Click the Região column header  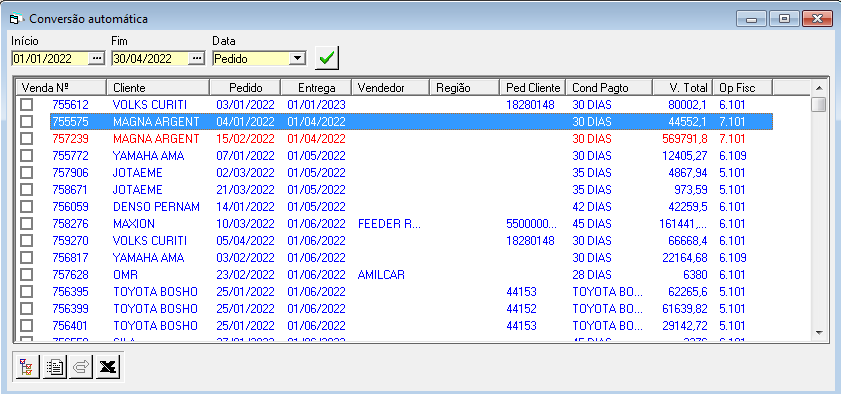[464, 87]
